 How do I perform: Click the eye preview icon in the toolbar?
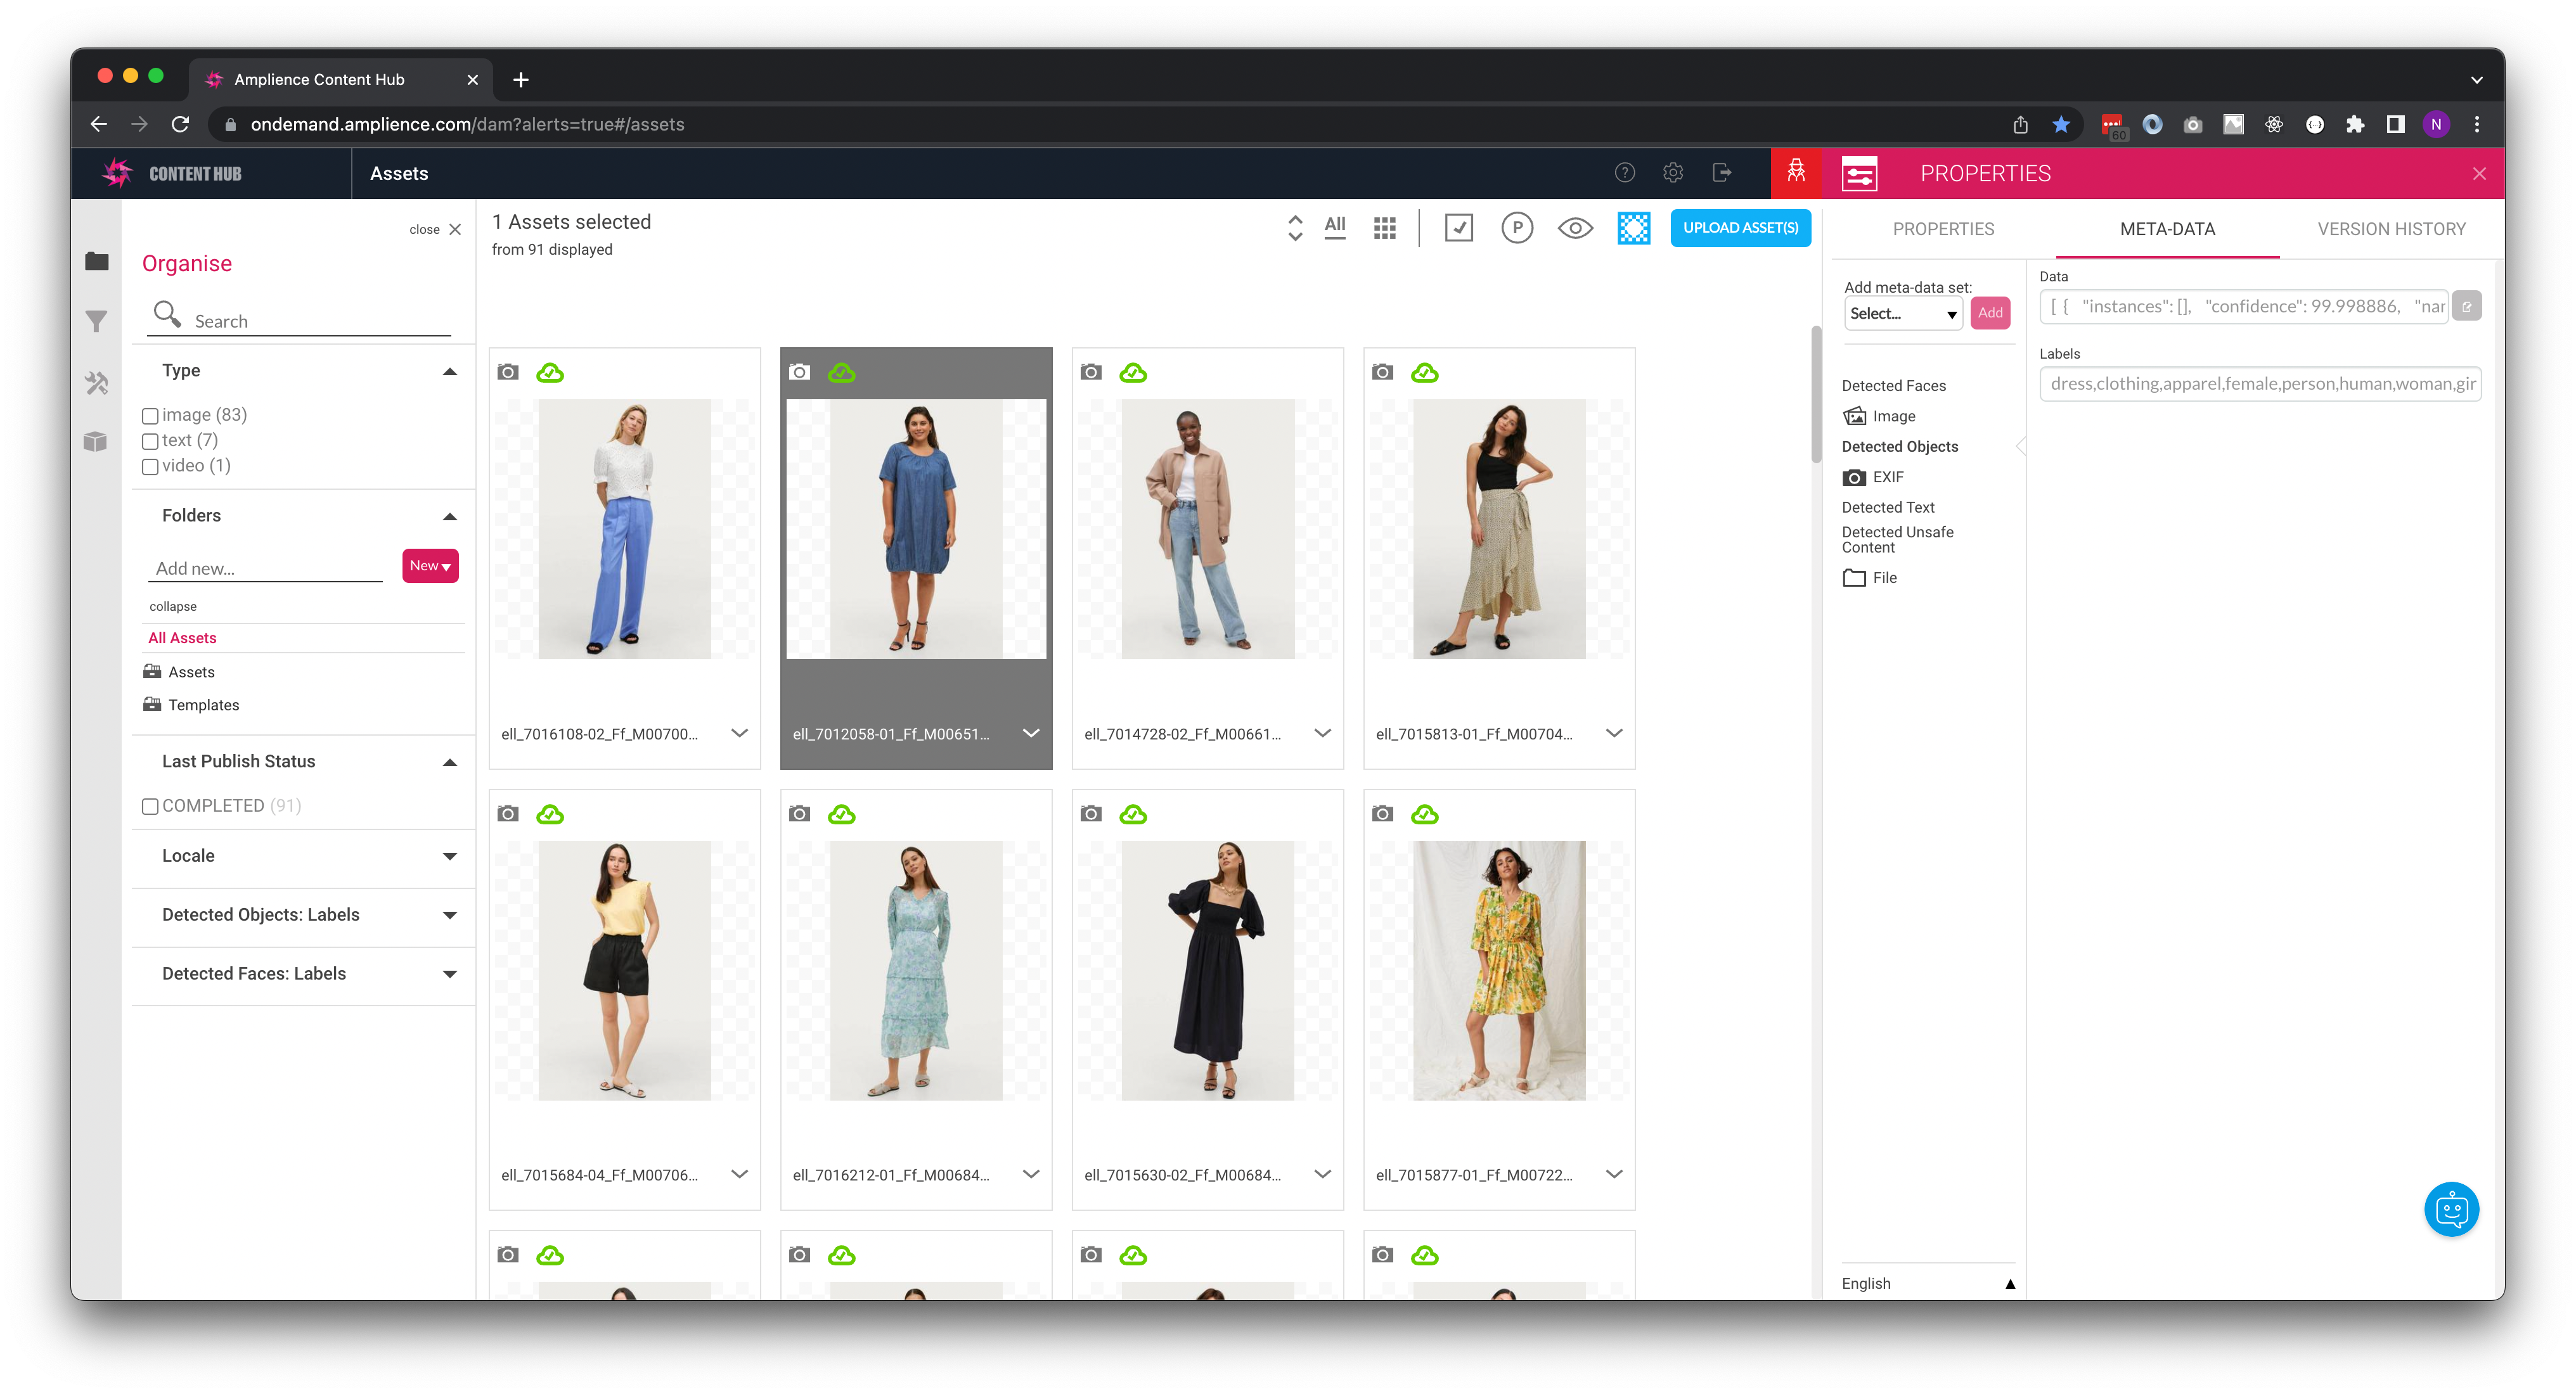point(1575,227)
